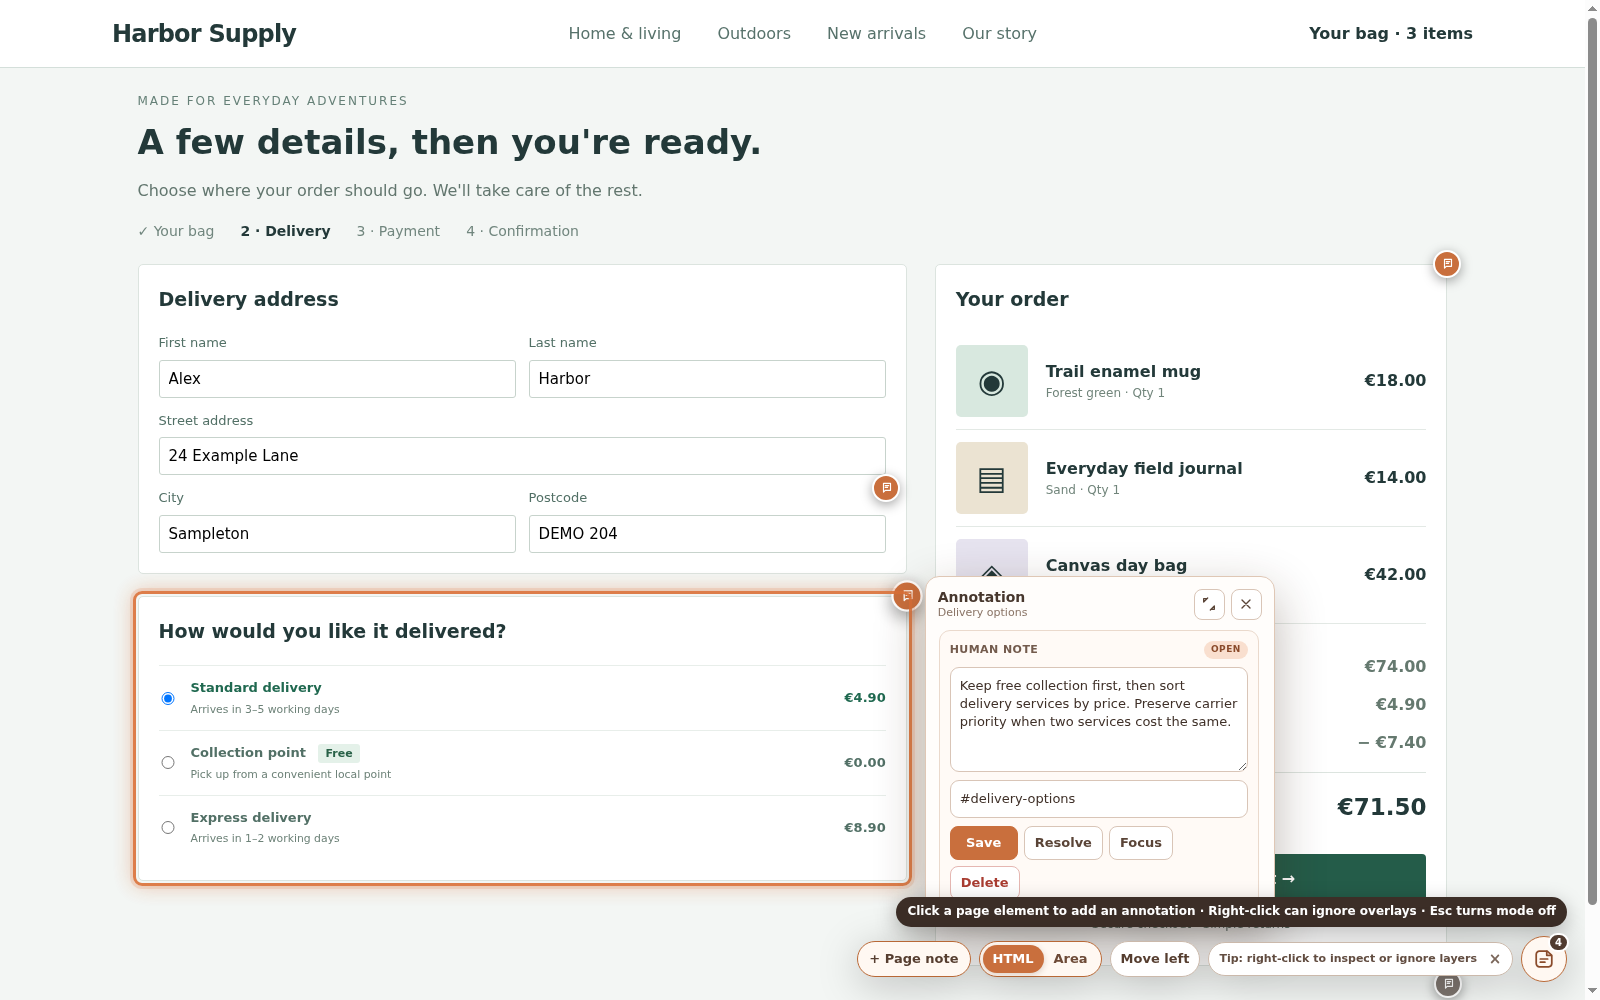Open the New arrivals page
1600x1000 pixels.
[x=876, y=33]
